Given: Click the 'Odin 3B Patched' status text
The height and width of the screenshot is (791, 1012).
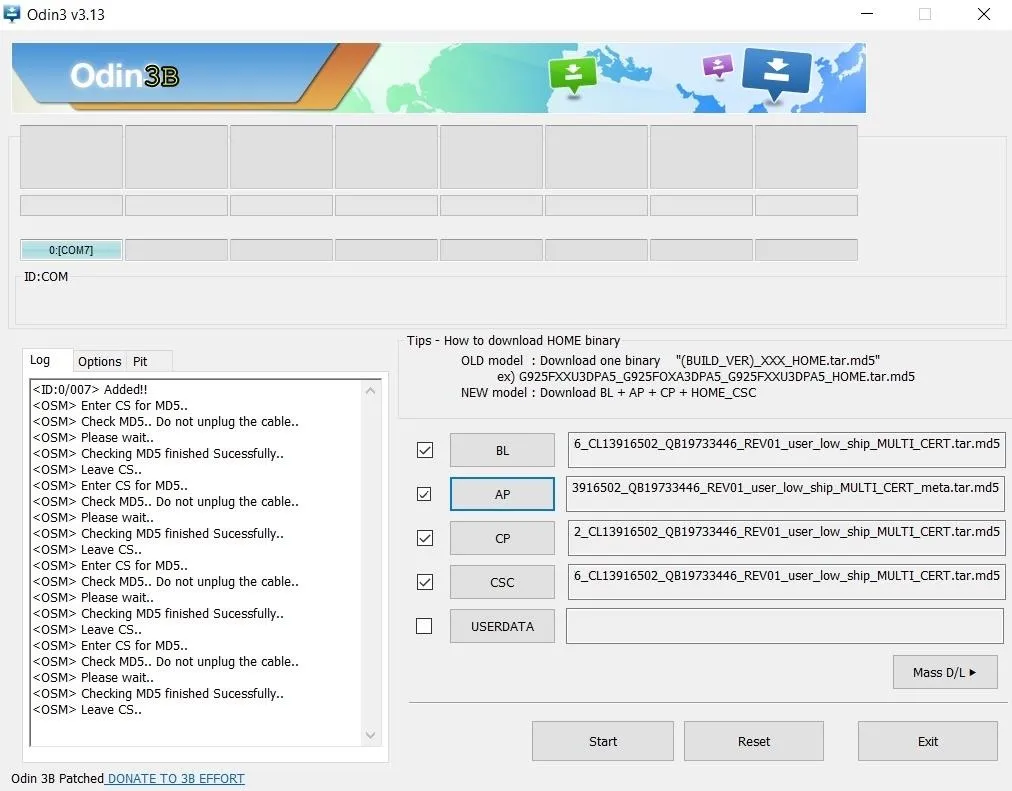Looking at the screenshot, I should coord(57,778).
